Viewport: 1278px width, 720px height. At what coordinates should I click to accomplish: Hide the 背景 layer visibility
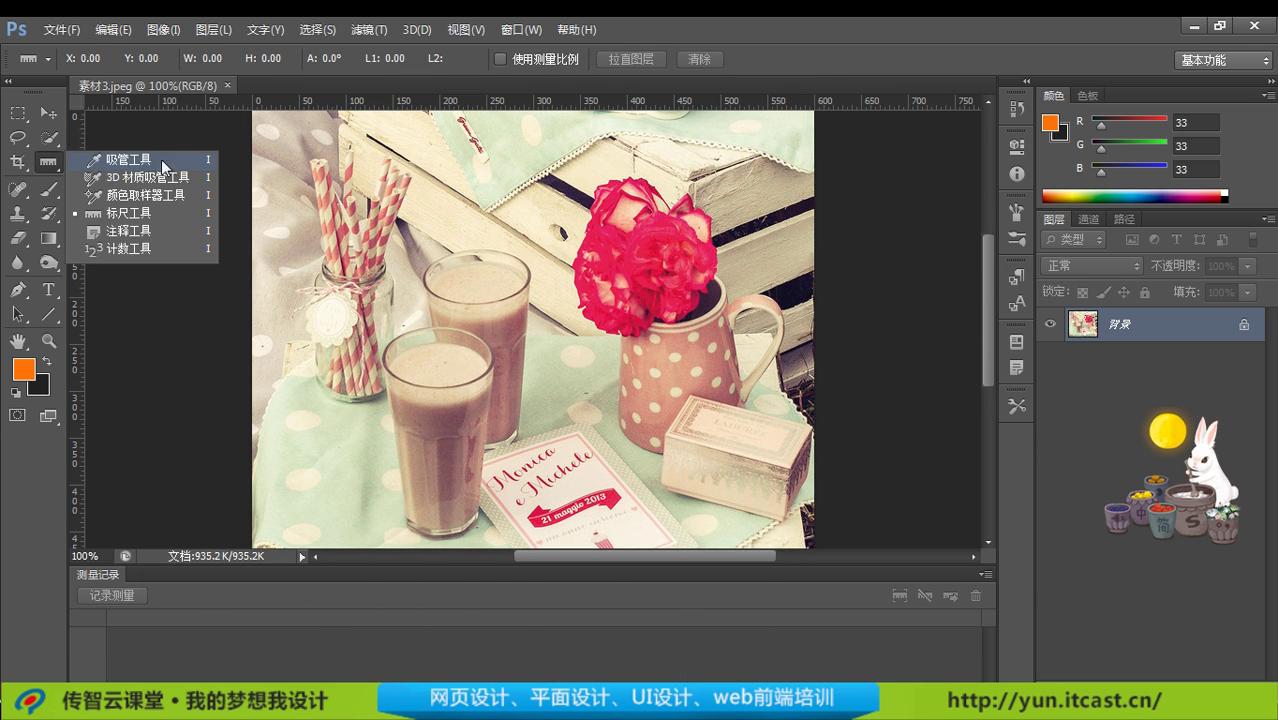point(1049,323)
